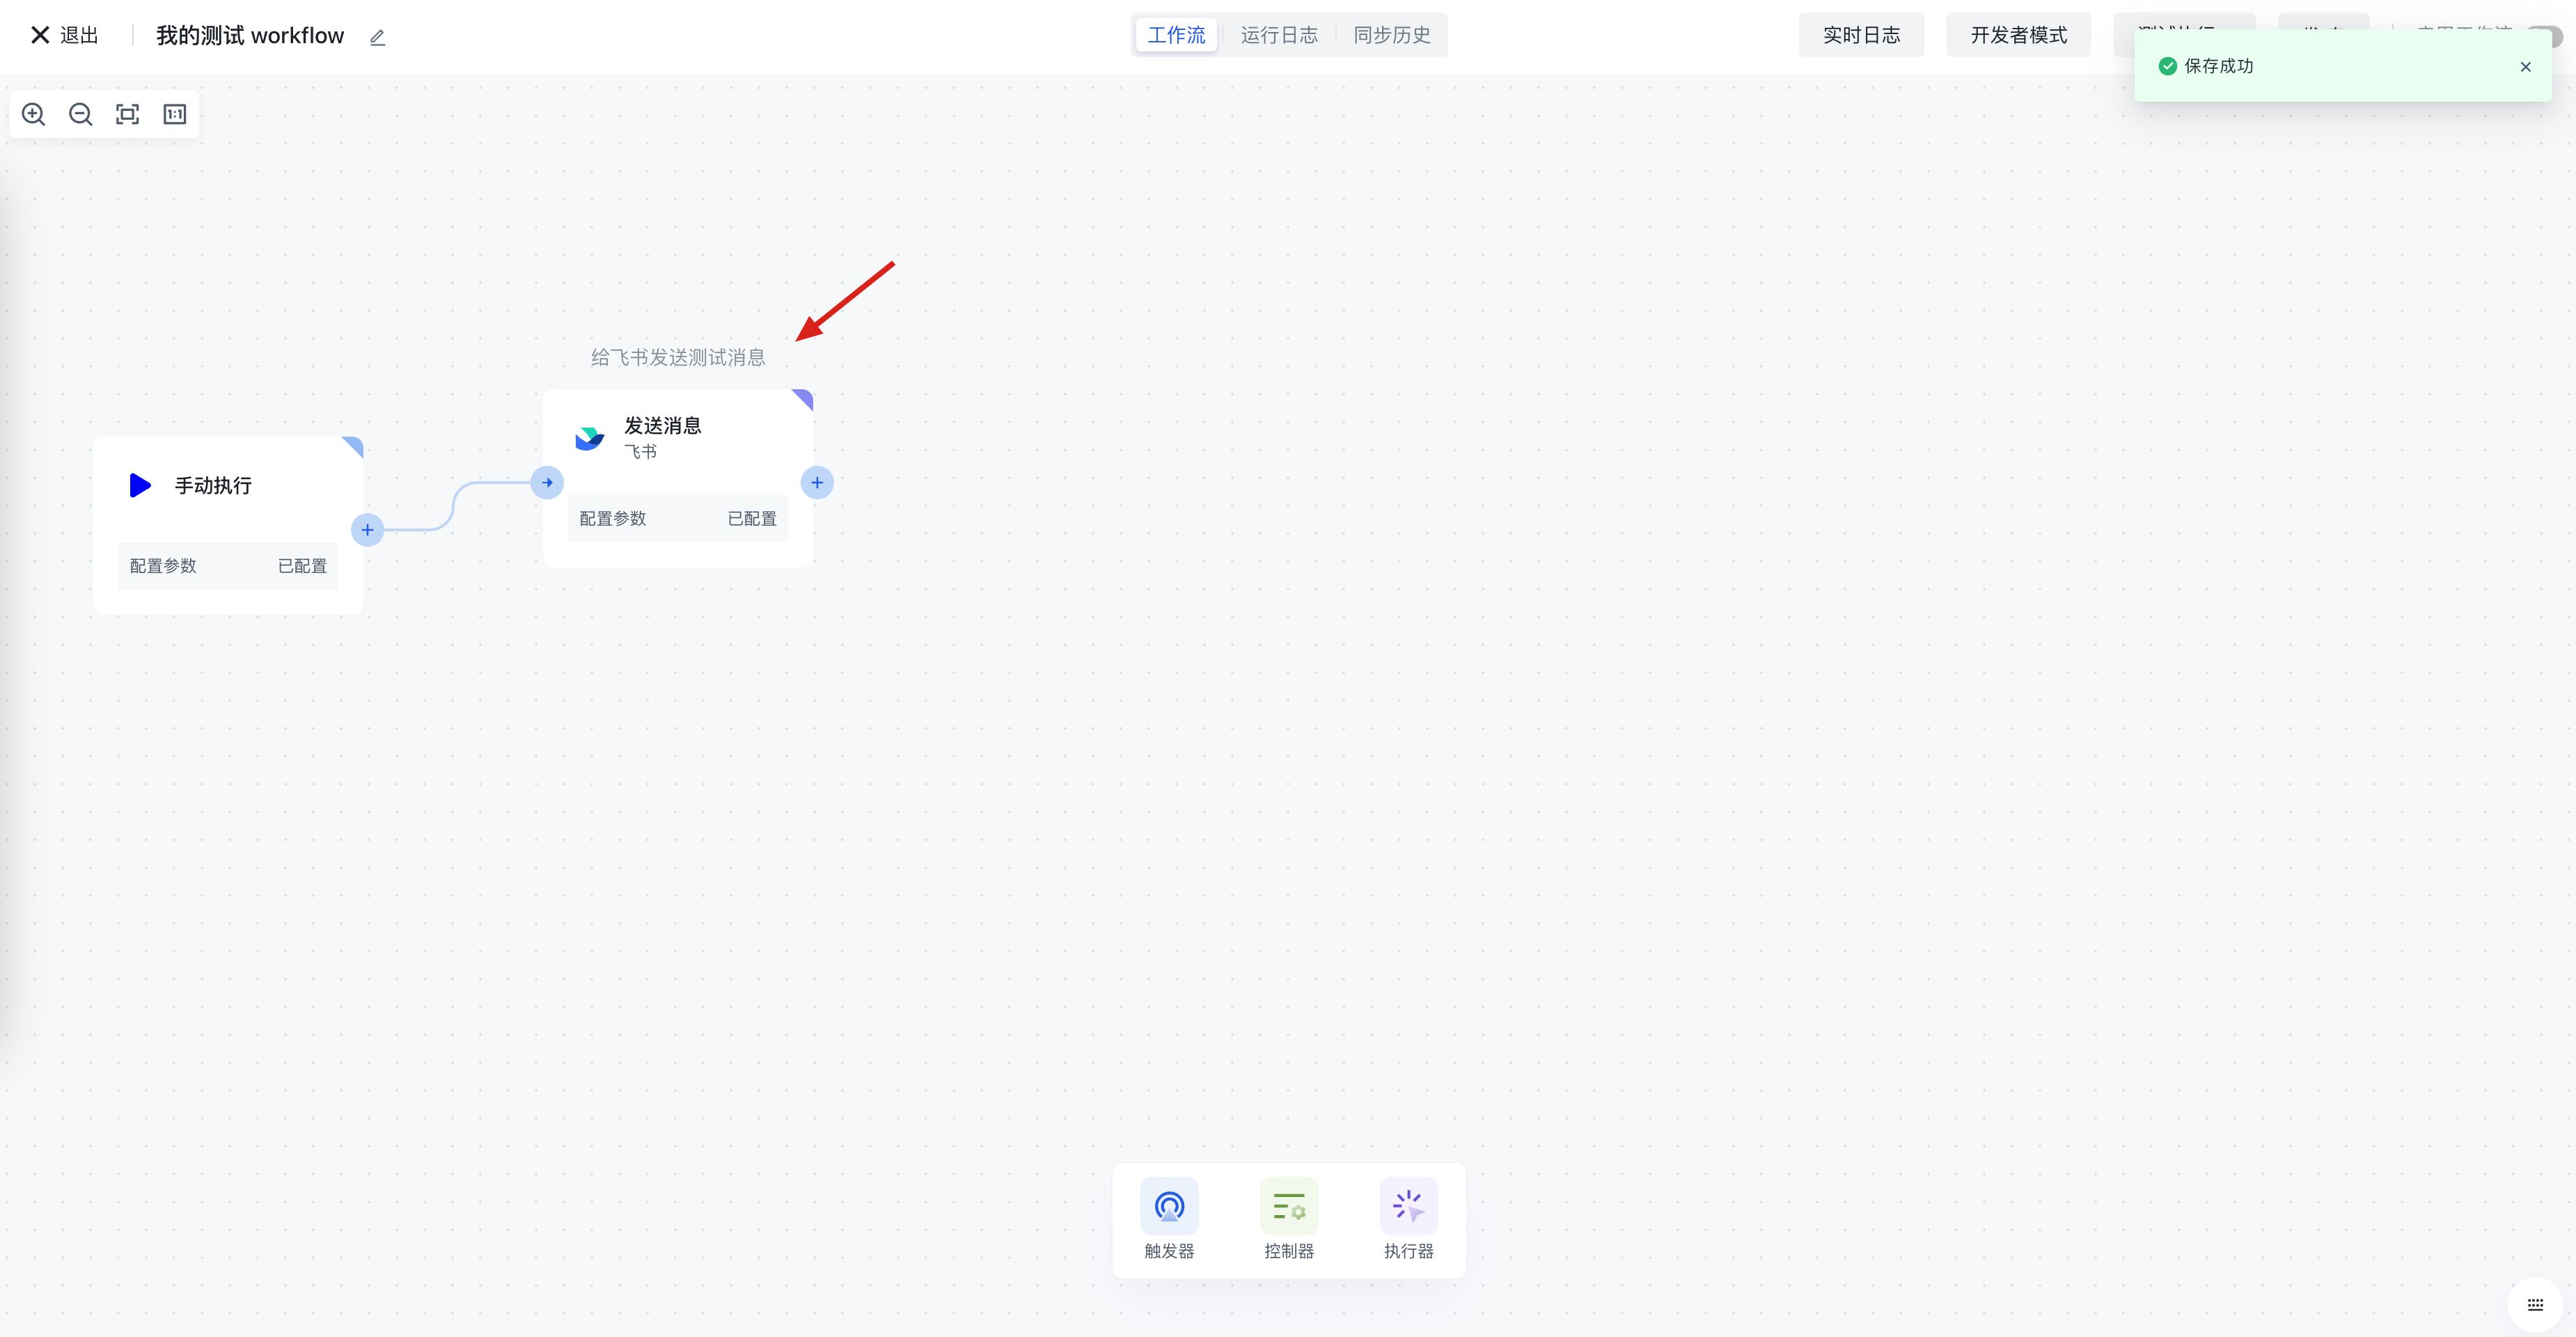Open the 触发器 trigger palette
This screenshot has height=1337, width=2576.
point(1169,1219)
